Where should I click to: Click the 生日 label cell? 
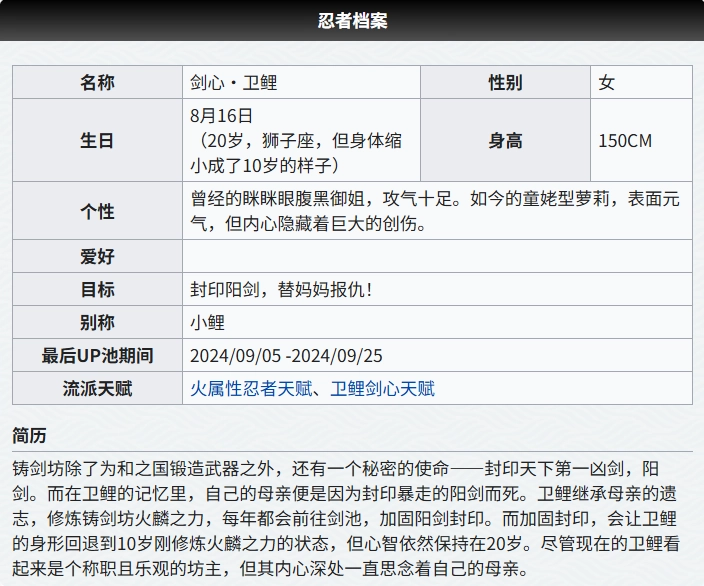97,140
